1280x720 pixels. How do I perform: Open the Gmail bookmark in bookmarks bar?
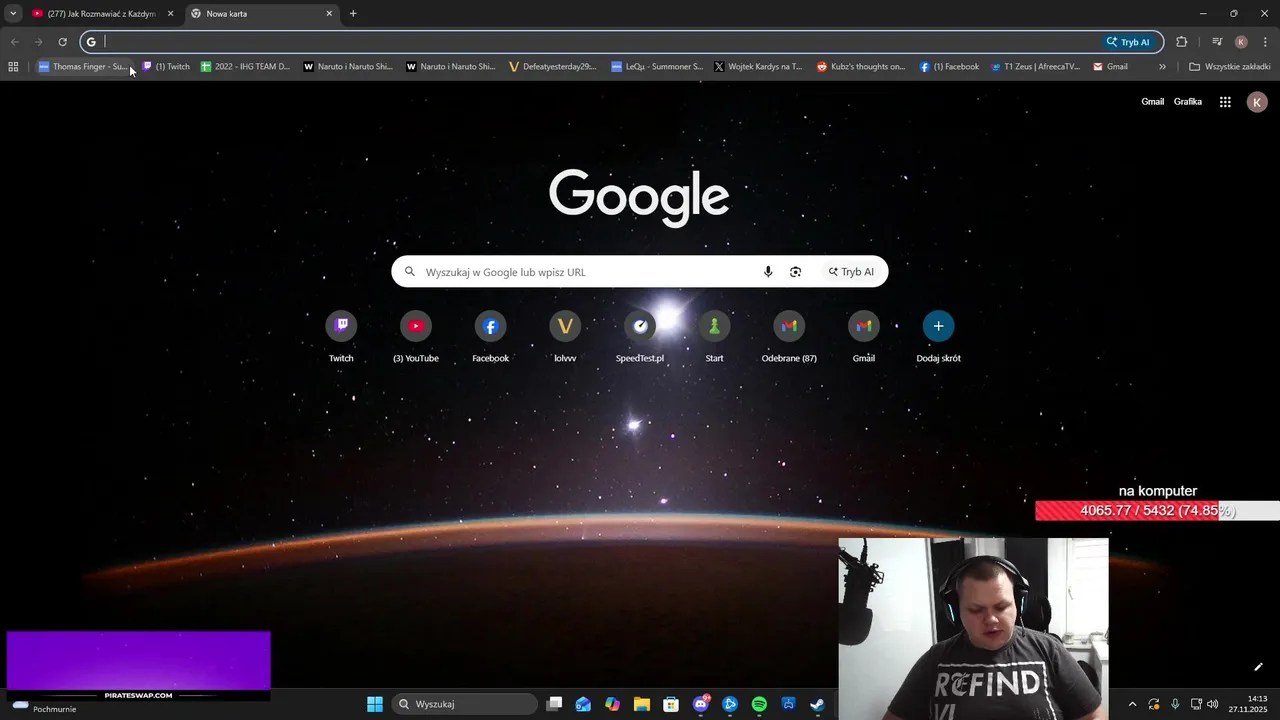click(x=1110, y=67)
